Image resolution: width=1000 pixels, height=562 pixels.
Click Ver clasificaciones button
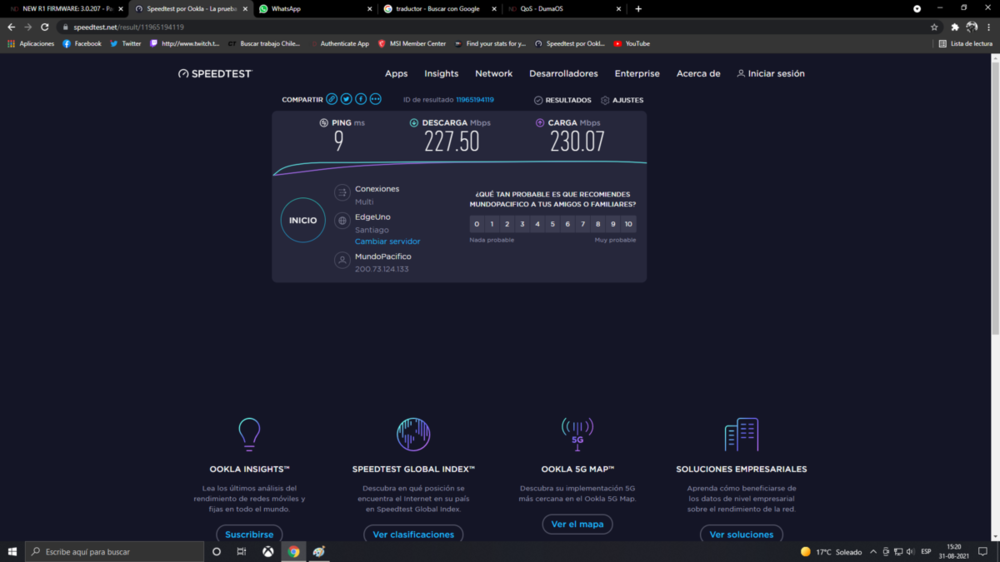(413, 535)
